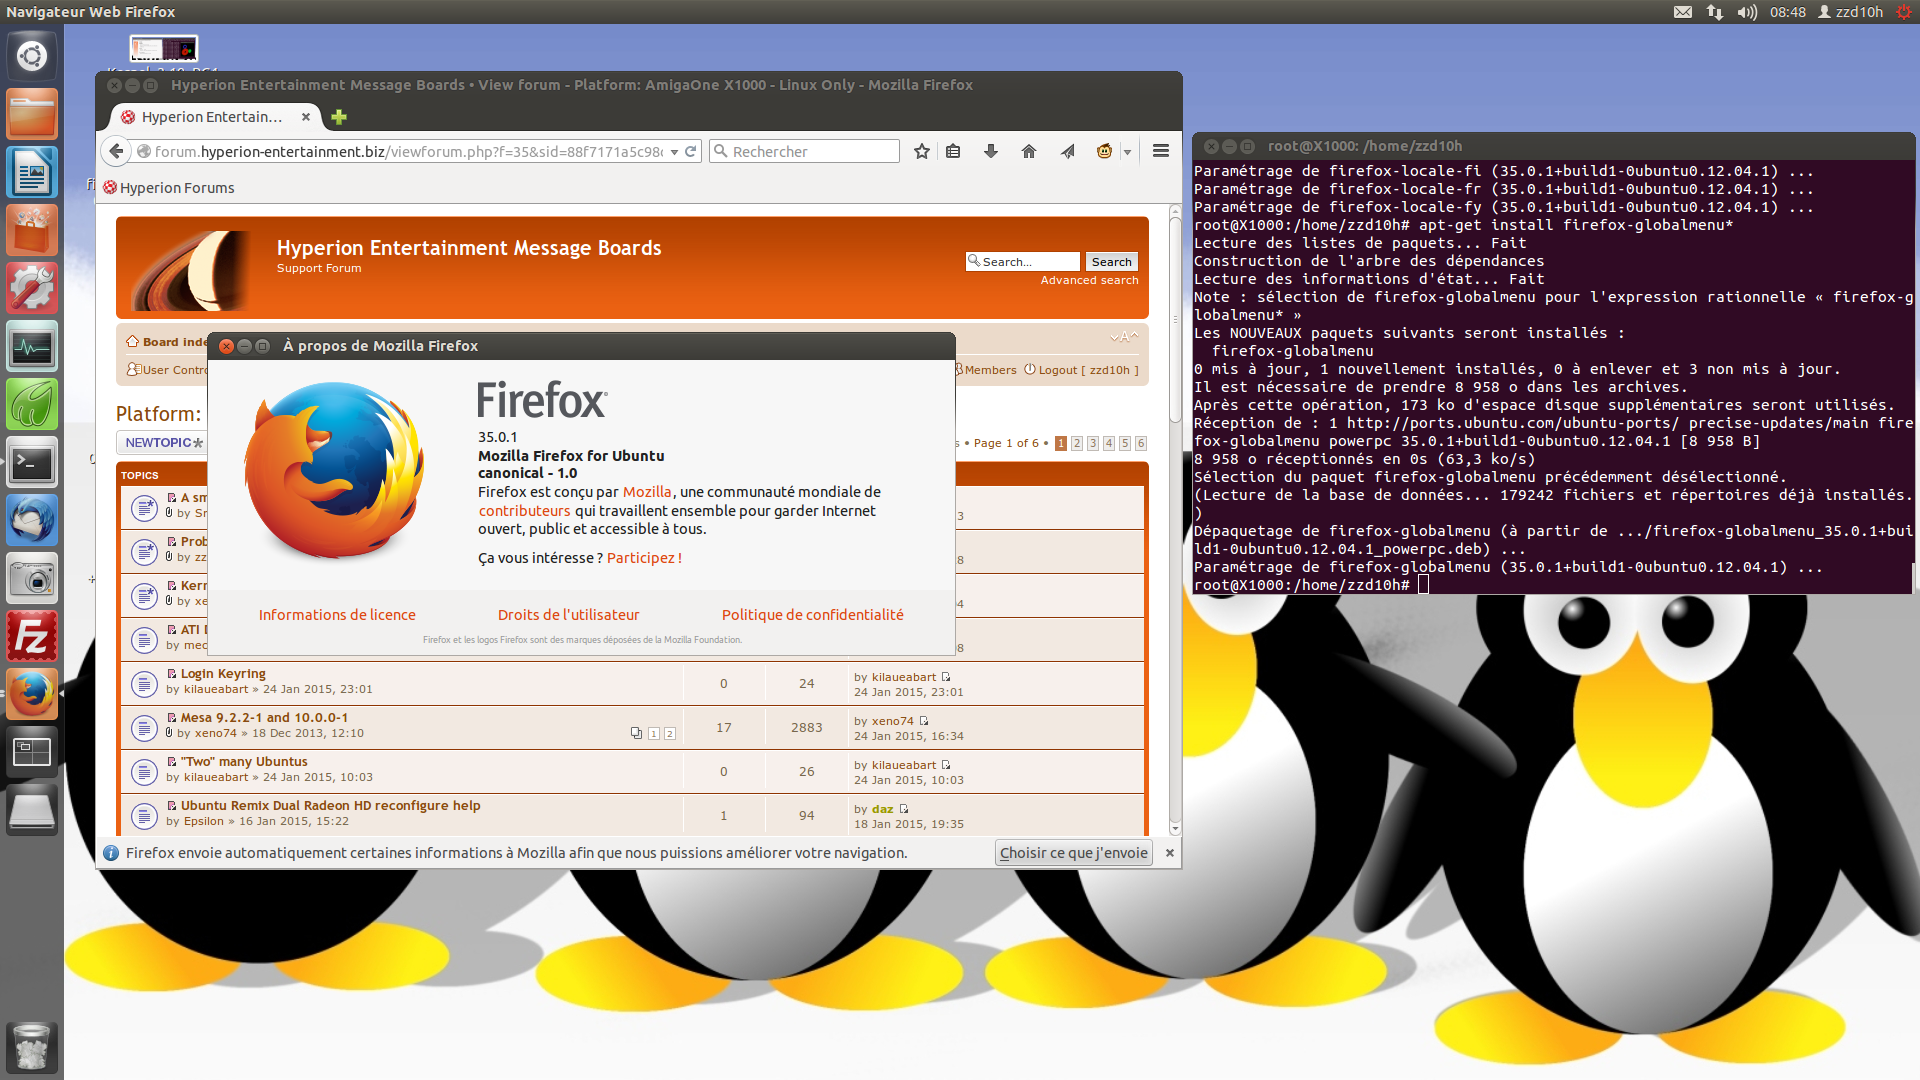Select the Hyperion Entertainment browser tab
Image resolution: width=1920 pixels, height=1080 pixels.
coord(212,117)
